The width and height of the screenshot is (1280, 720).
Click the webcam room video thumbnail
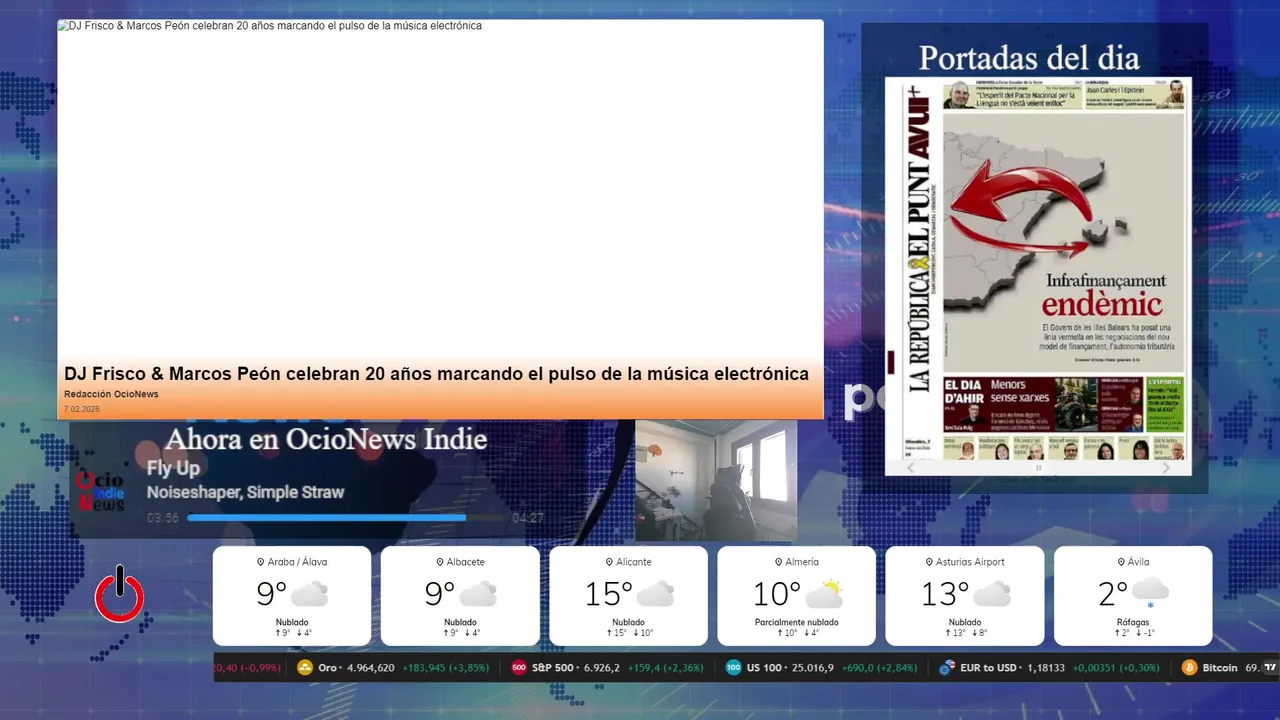pos(716,480)
